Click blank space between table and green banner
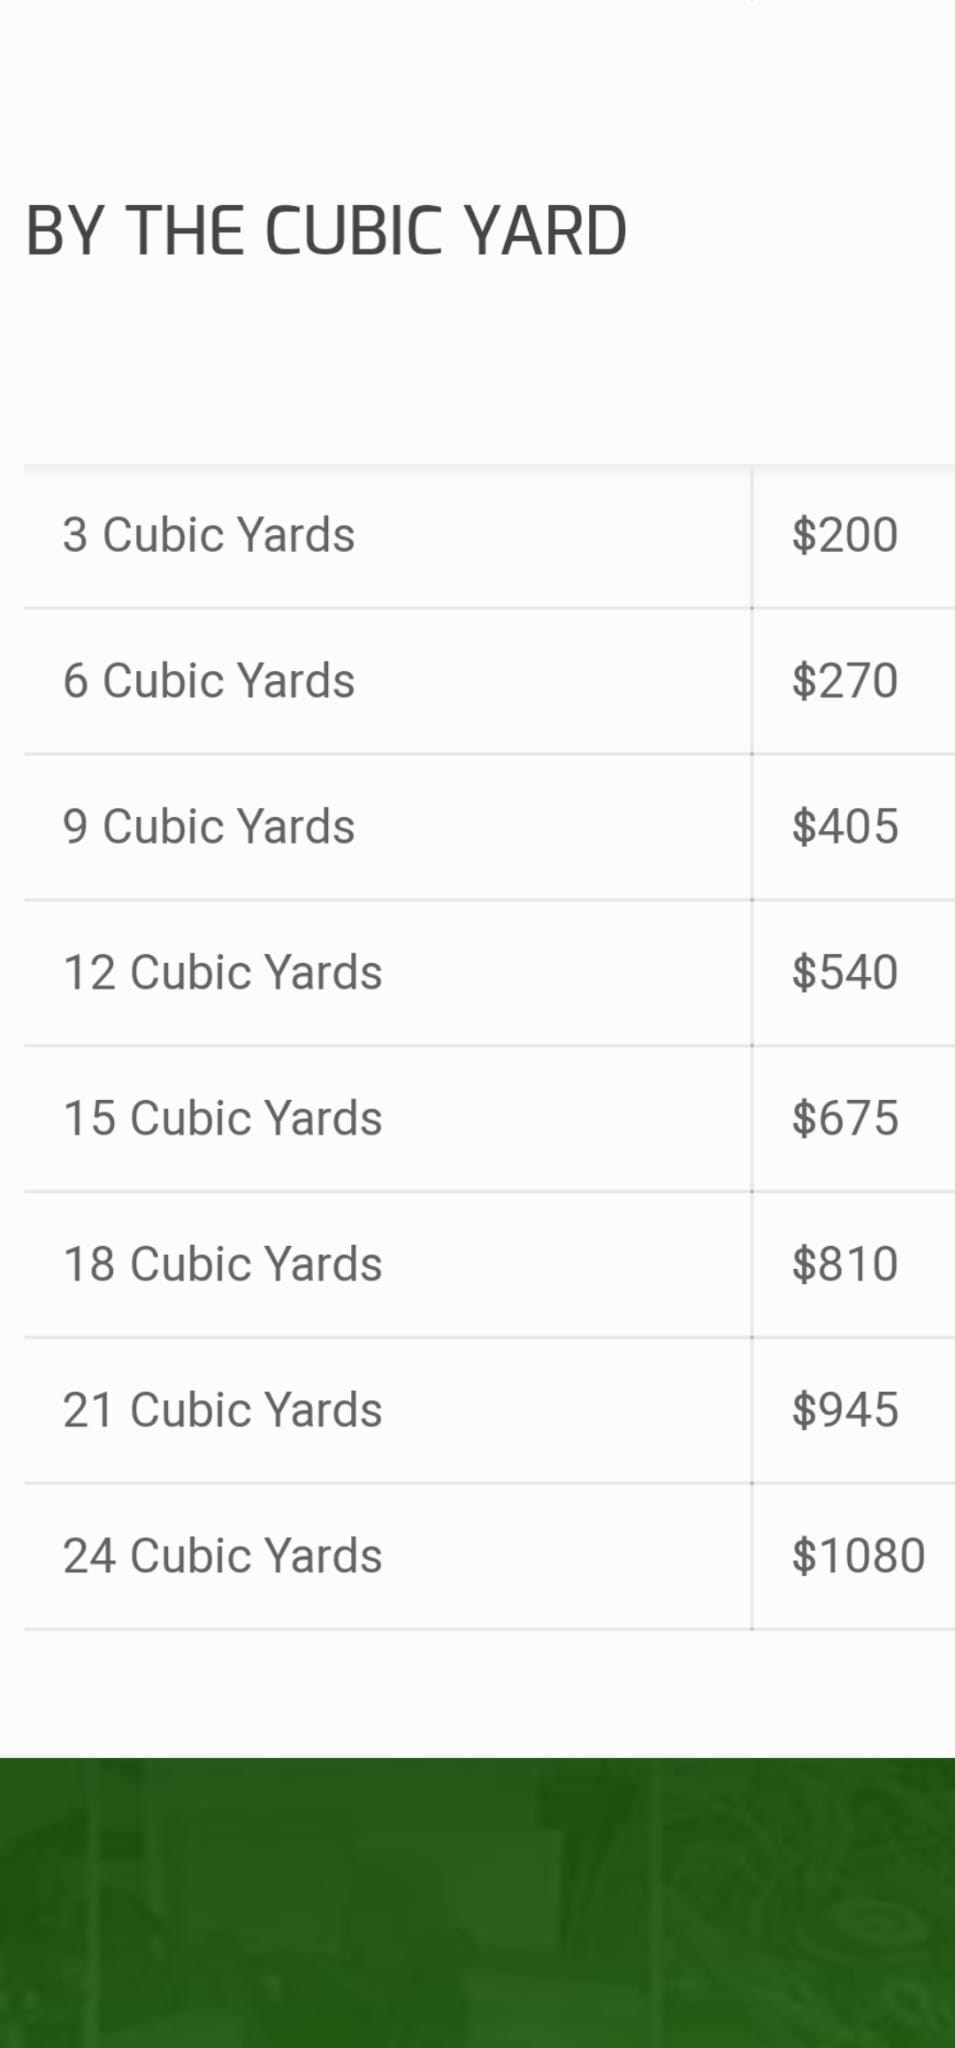 pos(477,1694)
